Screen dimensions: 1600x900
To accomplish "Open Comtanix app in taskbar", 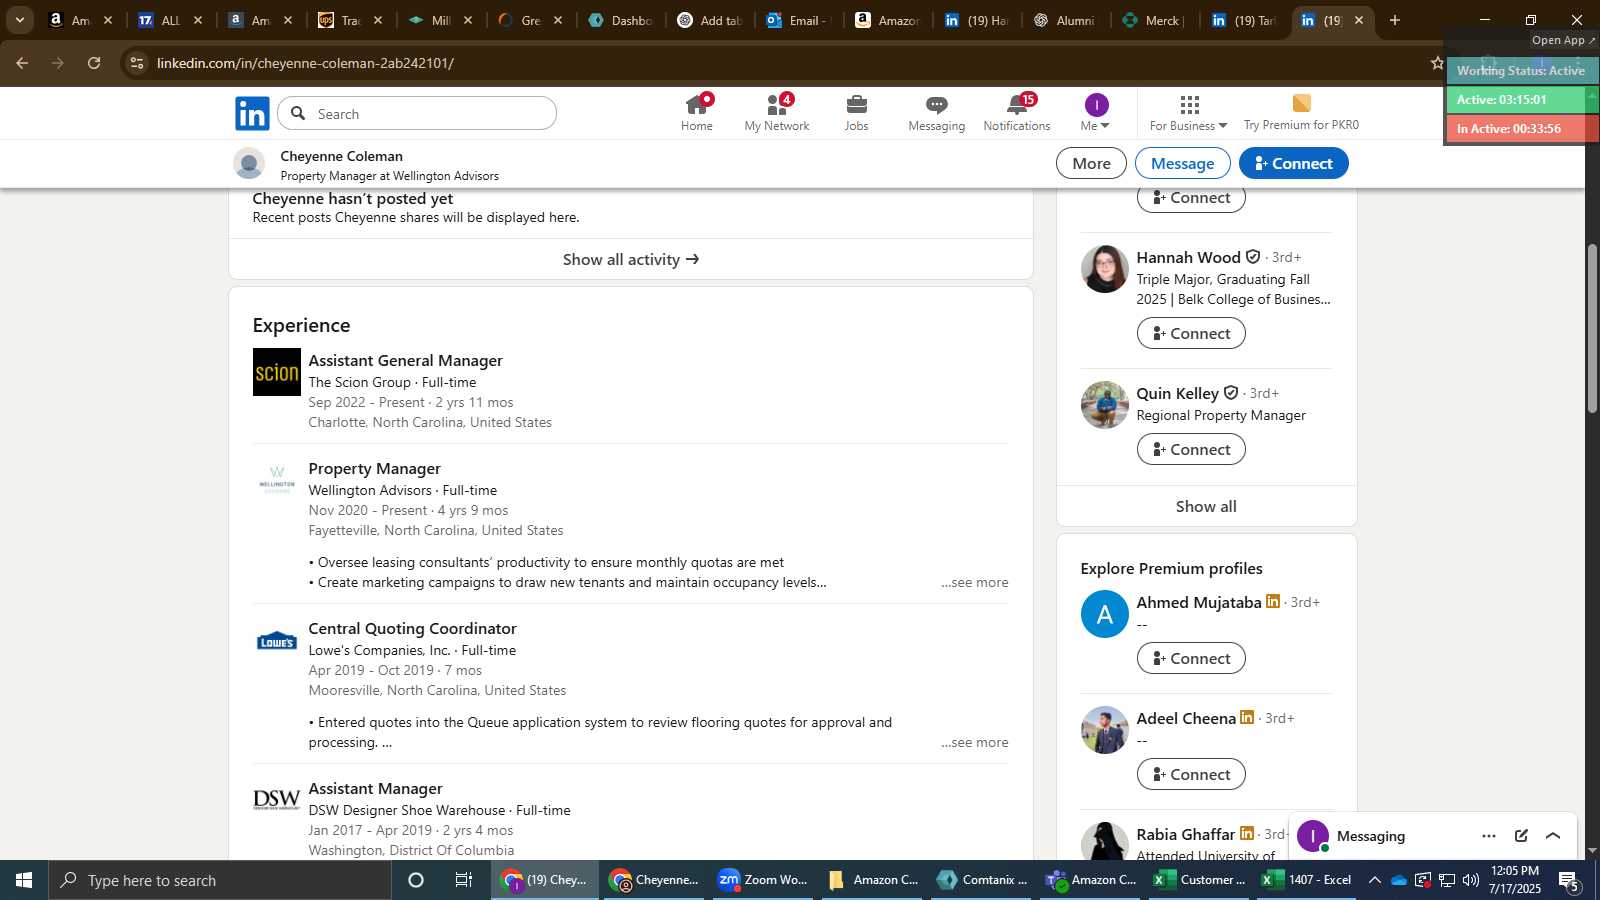I will point(982,880).
